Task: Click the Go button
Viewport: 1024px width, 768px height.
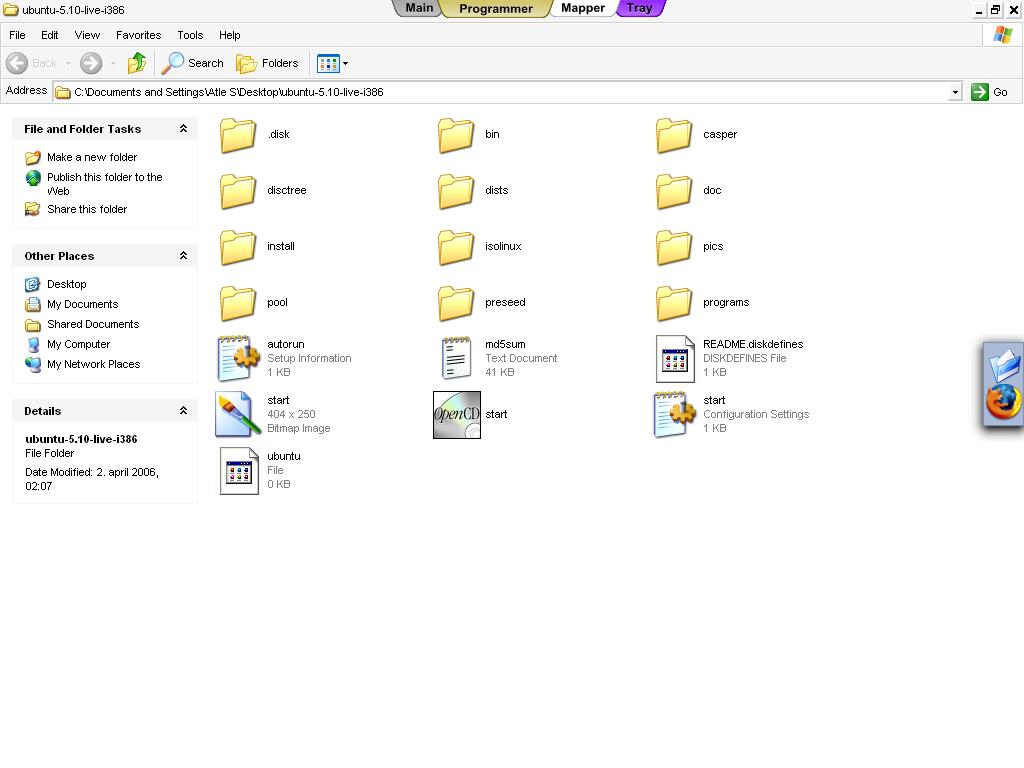Action: (989, 92)
